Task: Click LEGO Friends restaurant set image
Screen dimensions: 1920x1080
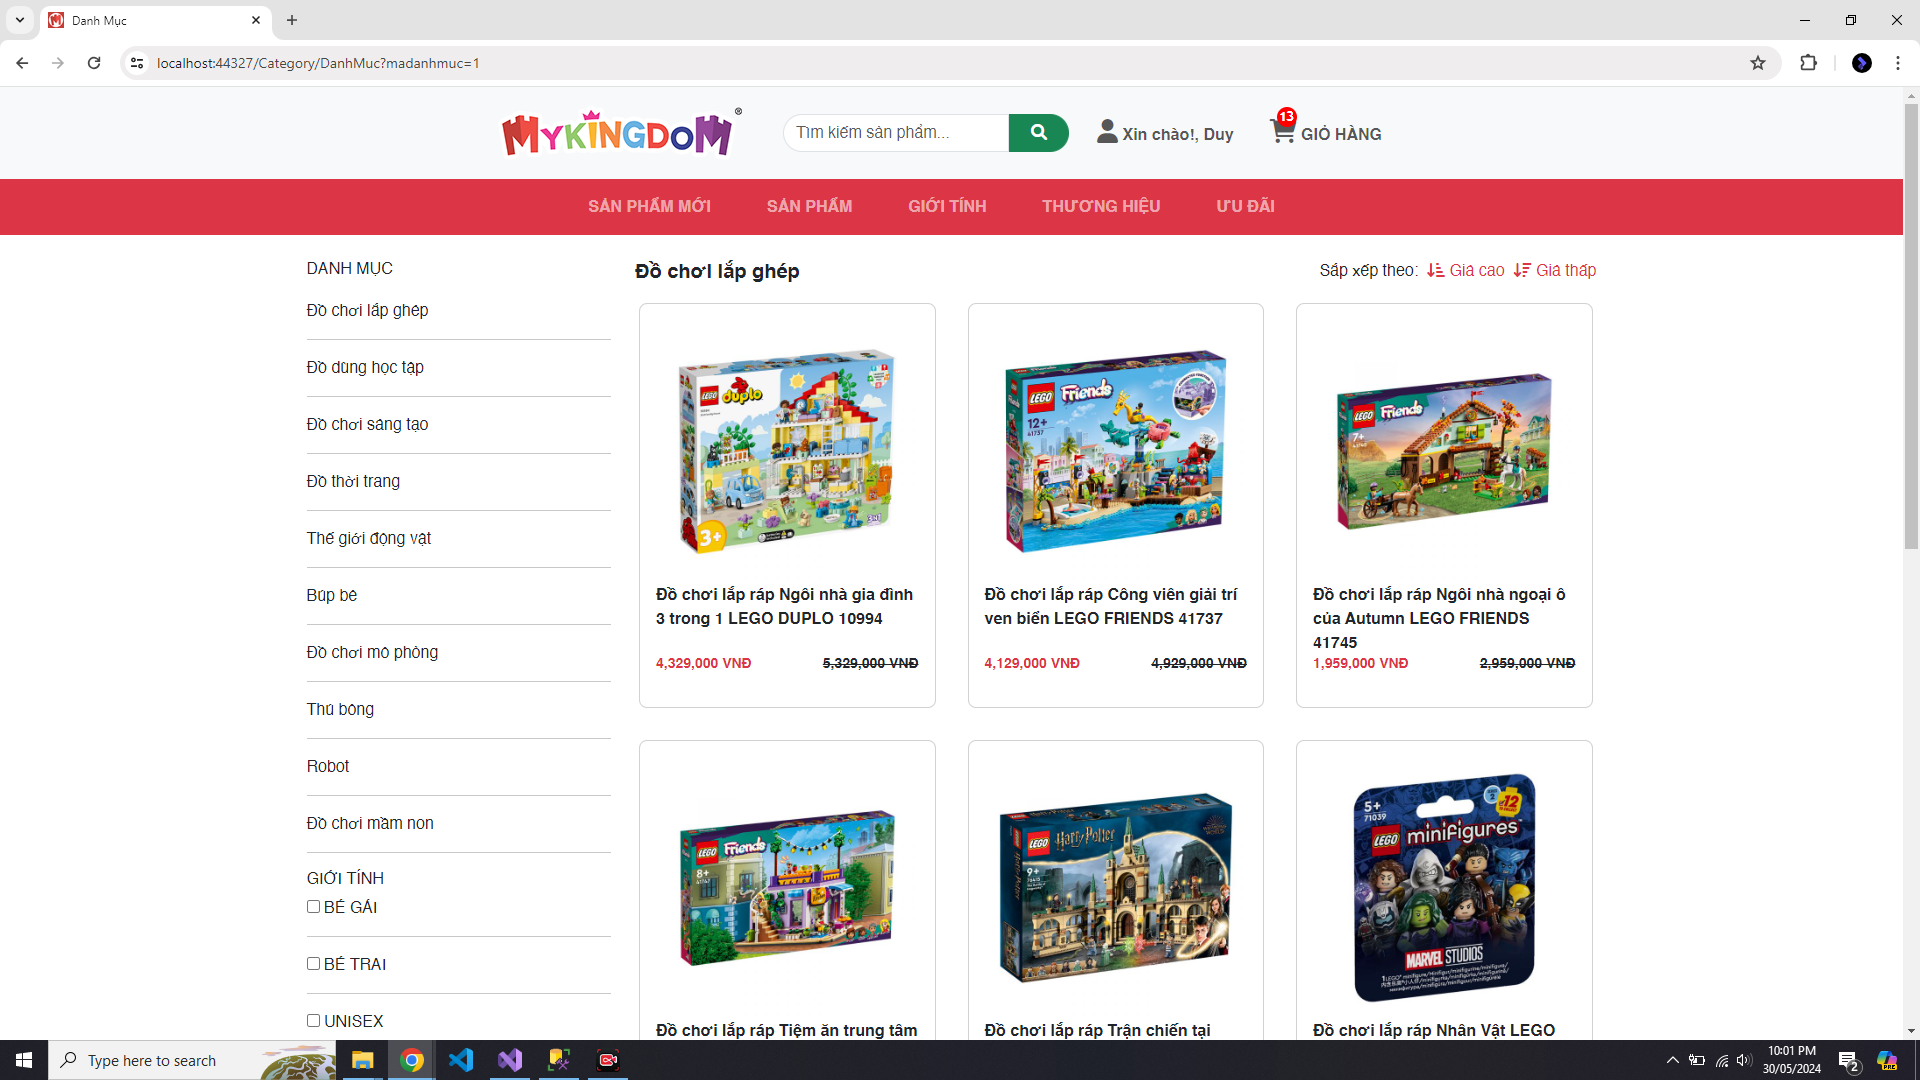Action: click(x=787, y=888)
